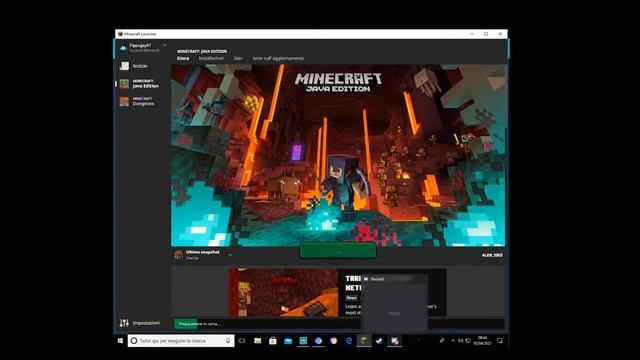Click the Ultimo snapshot chest icon

click(x=178, y=255)
